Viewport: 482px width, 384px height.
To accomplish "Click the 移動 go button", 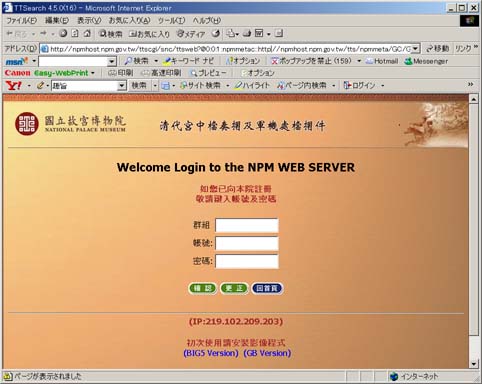I will pyautogui.click(x=437, y=49).
